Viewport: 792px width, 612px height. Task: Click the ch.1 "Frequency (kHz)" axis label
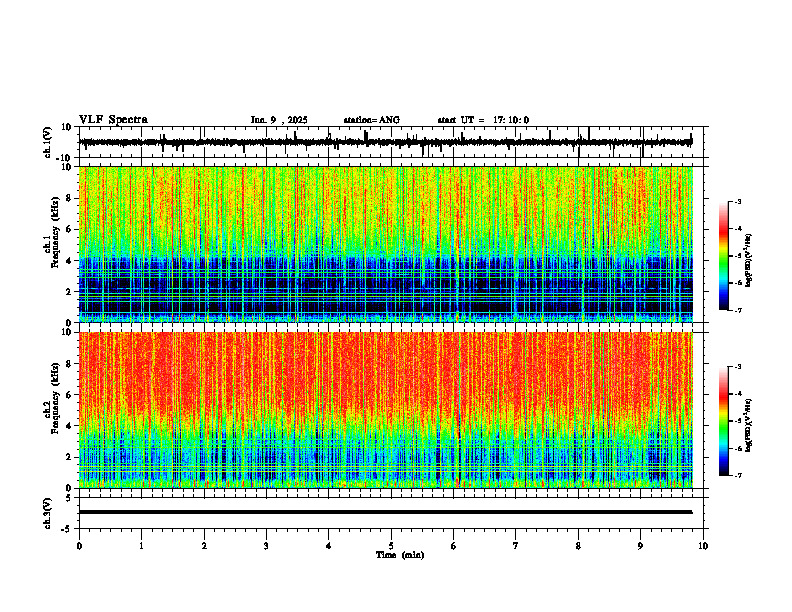point(55,232)
